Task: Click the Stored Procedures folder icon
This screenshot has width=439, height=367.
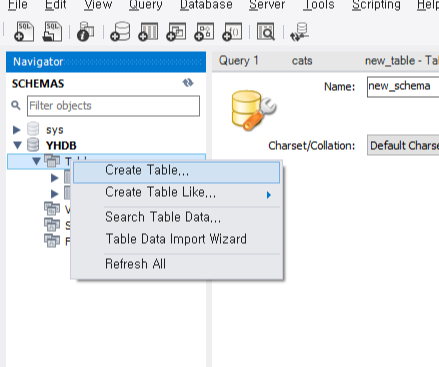Action: point(52,224)
